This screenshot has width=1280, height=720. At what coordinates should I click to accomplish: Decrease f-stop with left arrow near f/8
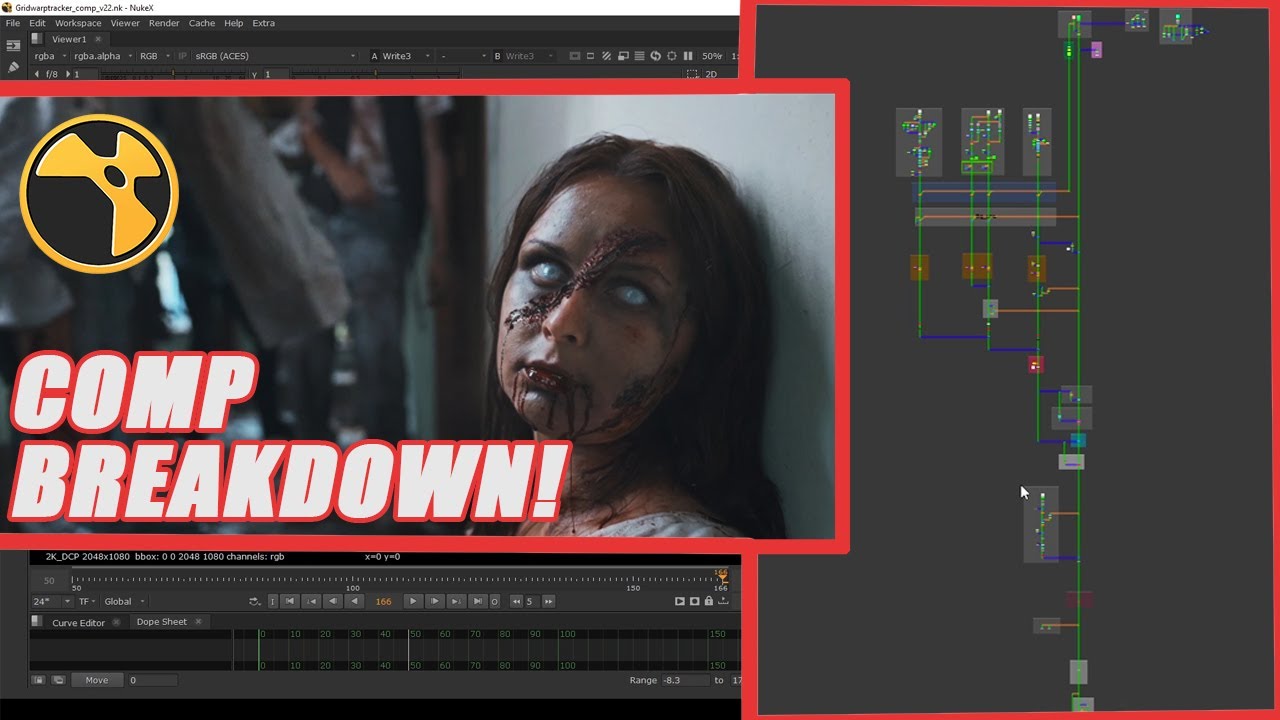click(37, 74)
